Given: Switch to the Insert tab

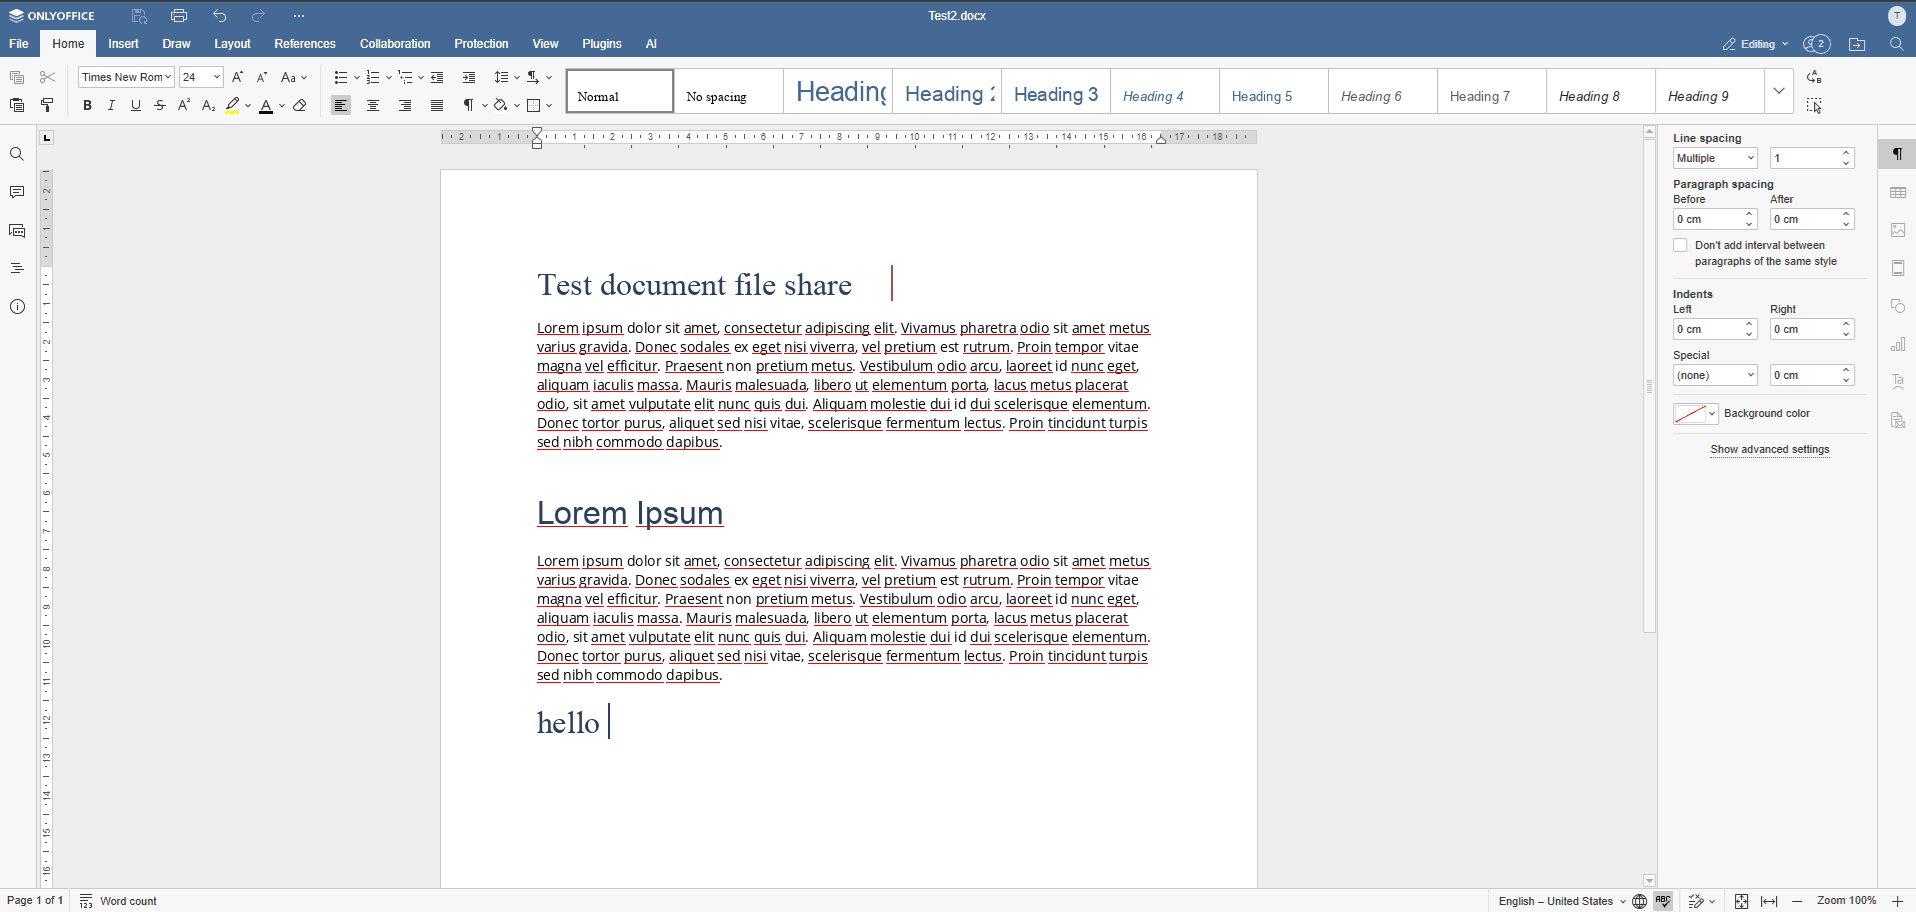Looking at the screenshot, I should (x=123, y=44).
